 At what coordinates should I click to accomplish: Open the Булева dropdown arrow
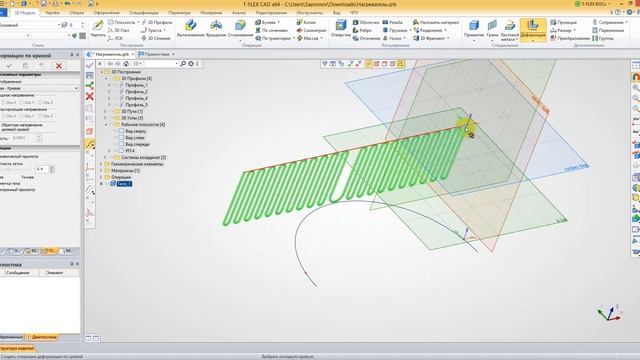click(x=278, y=22)
